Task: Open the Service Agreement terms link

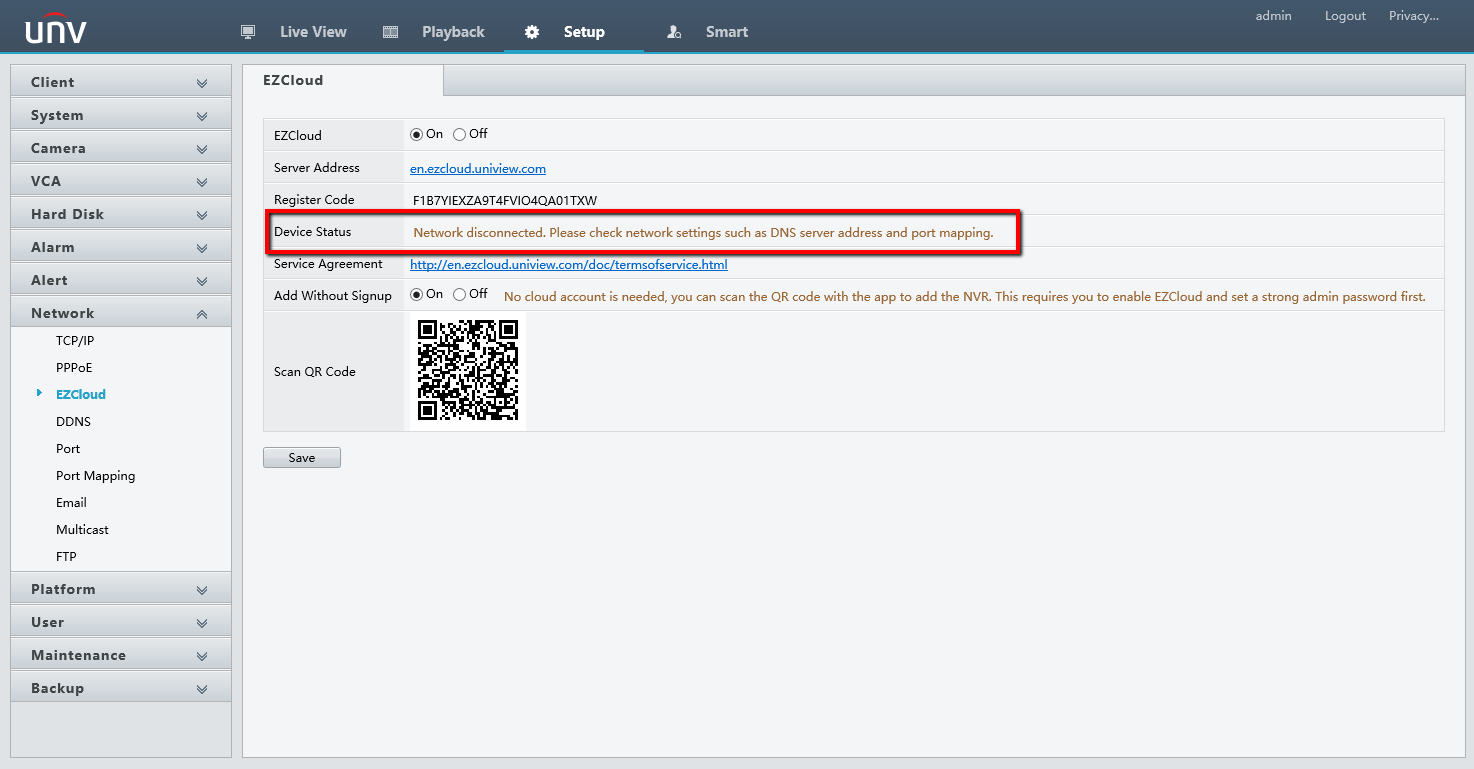Action: [x=568, y=265]
